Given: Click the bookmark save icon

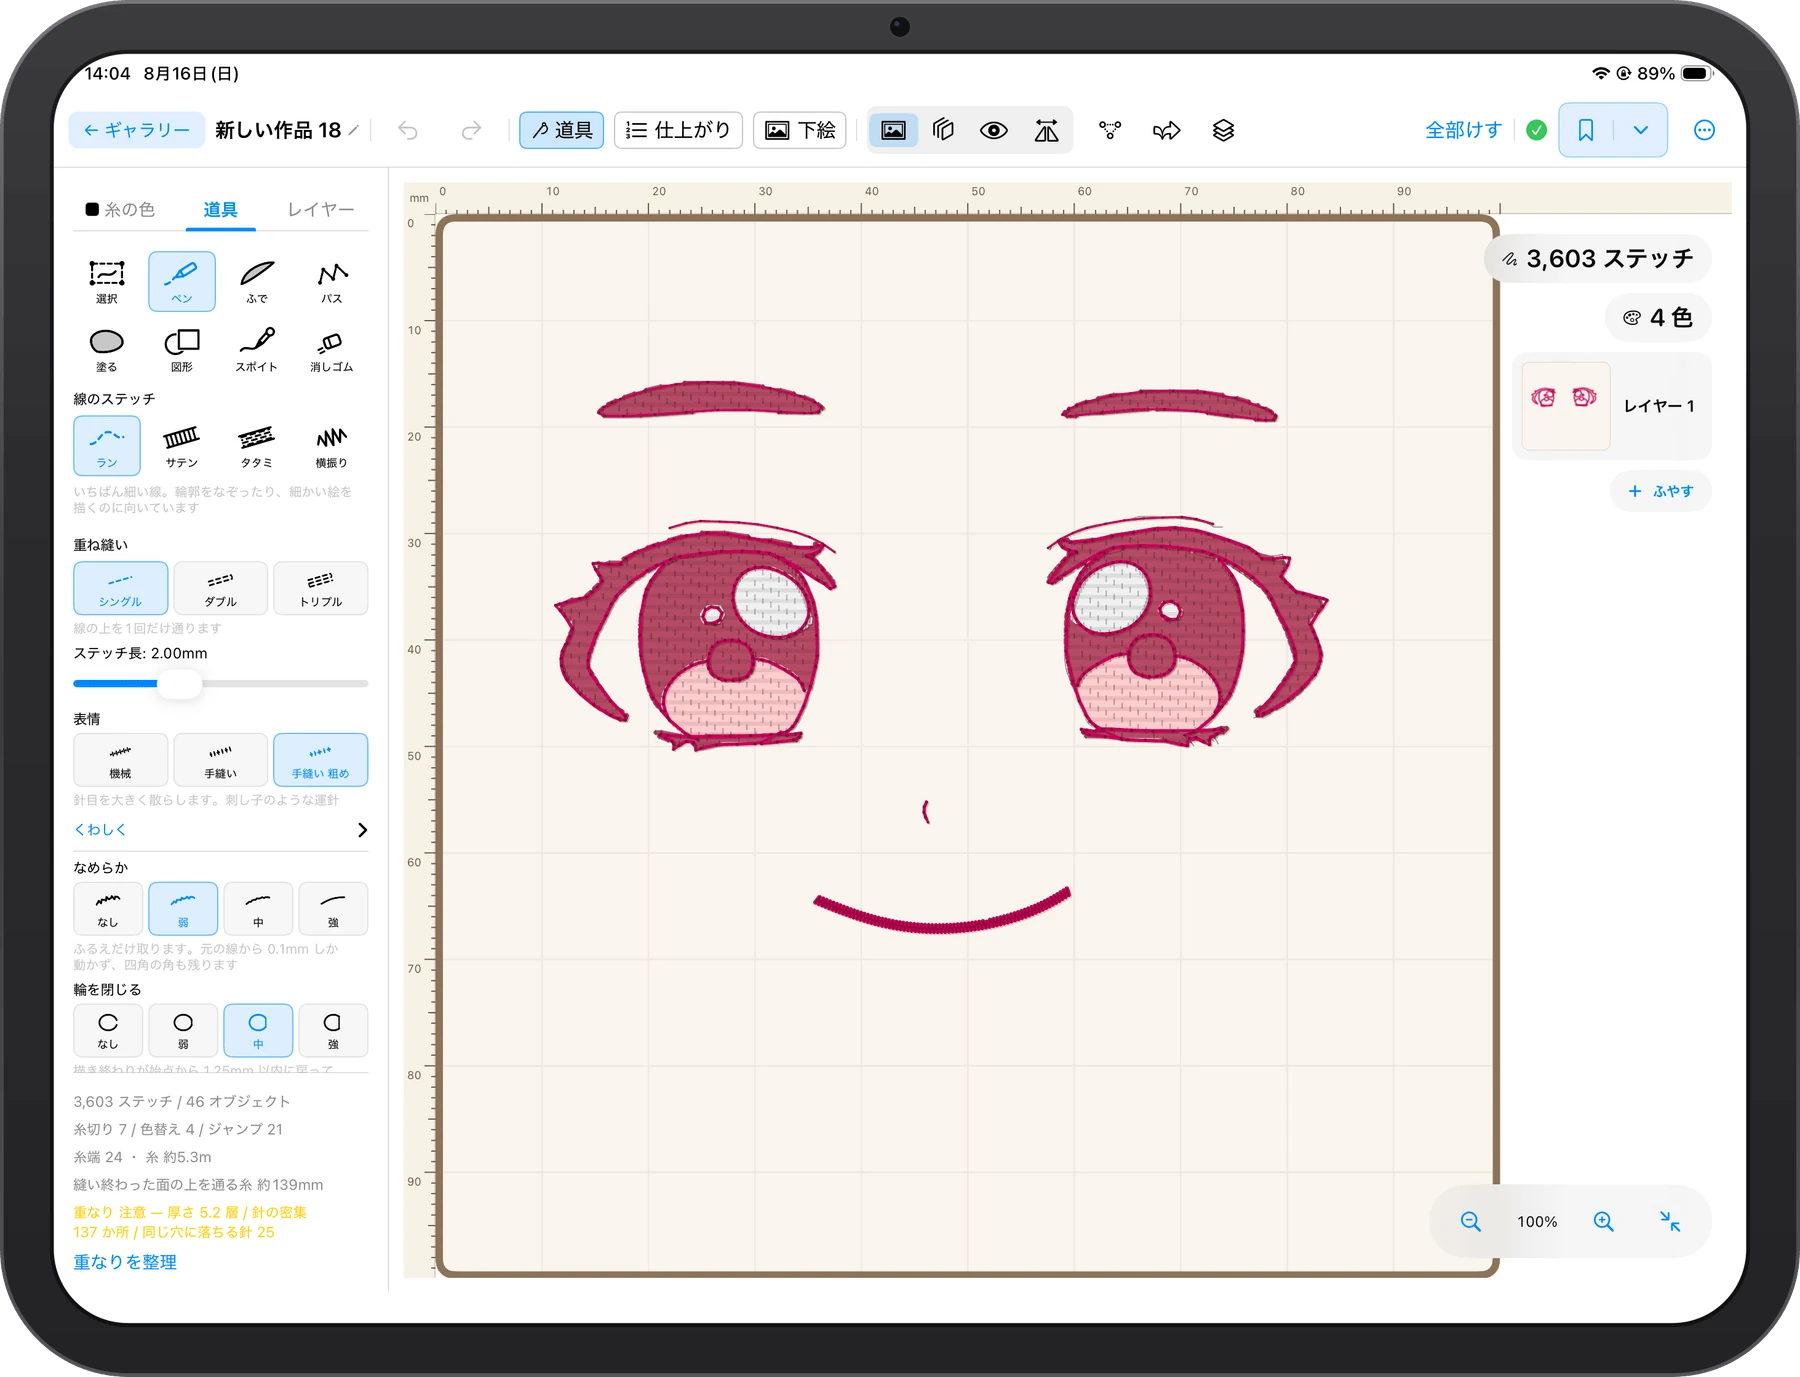Looking at the screenshot, I should 1586,130.
